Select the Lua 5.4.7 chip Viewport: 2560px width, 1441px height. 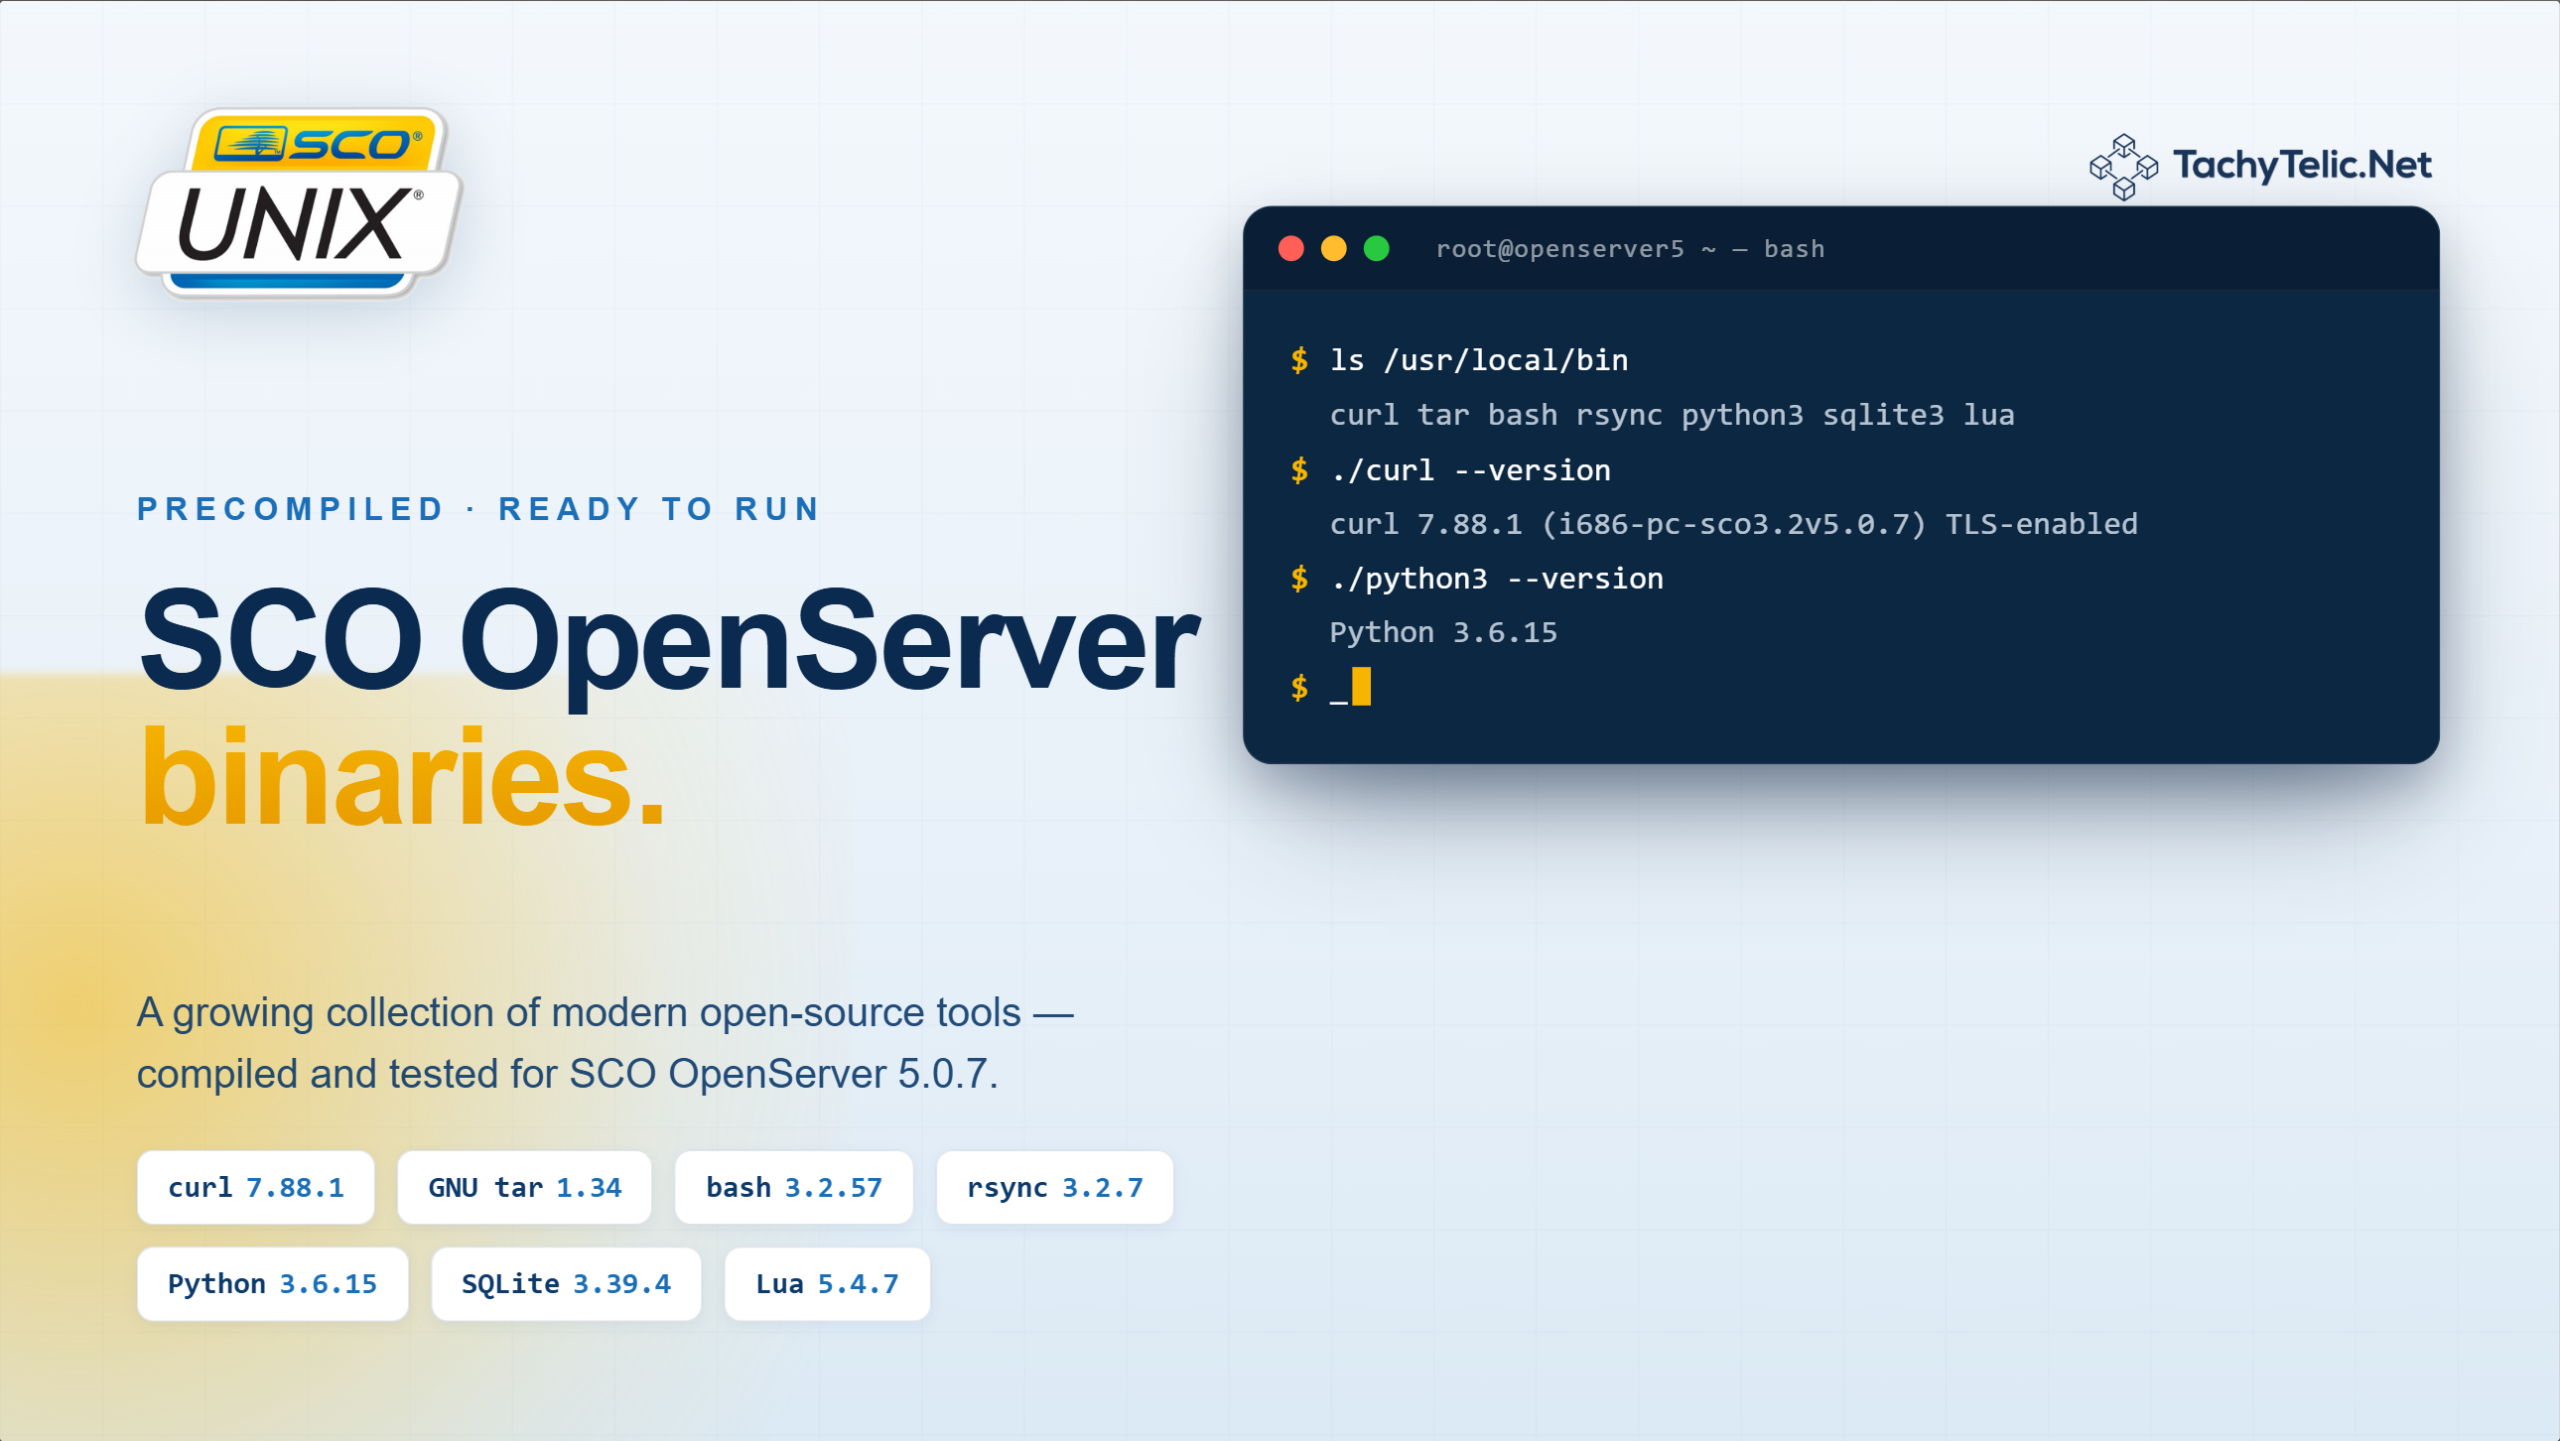(827, 1284)
